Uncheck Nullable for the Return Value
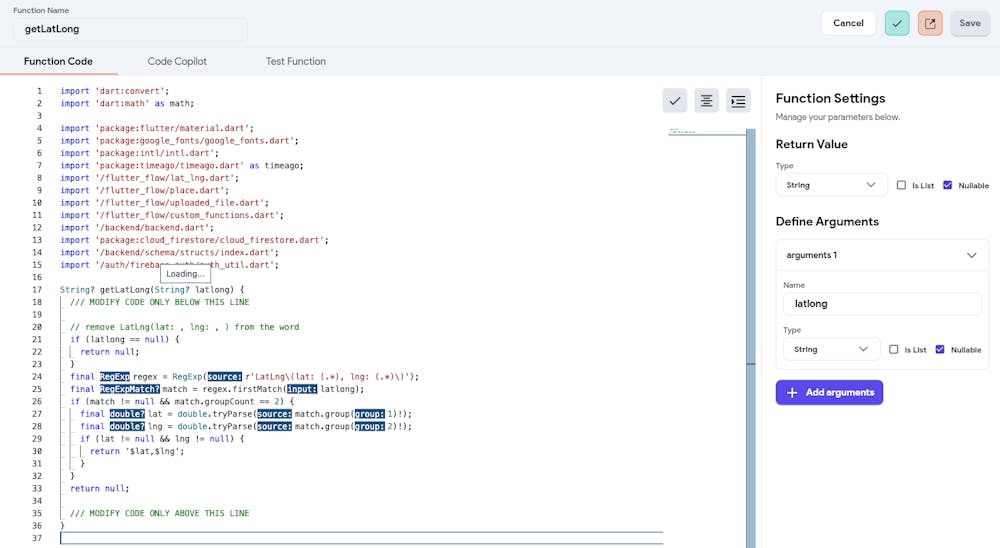Viewport: 1000px width, 548px height. tap(948, 185)
